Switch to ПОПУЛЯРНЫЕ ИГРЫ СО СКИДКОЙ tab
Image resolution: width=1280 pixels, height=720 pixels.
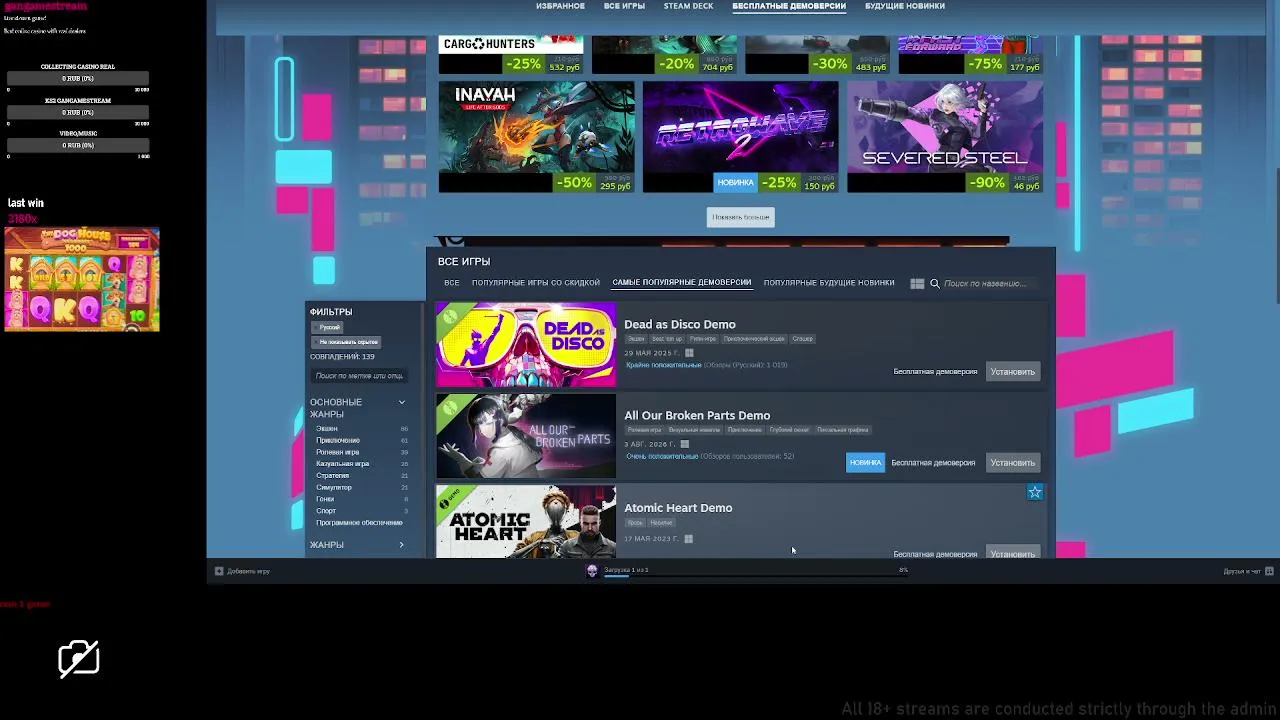pyautogui.click(x=536, y=283)
